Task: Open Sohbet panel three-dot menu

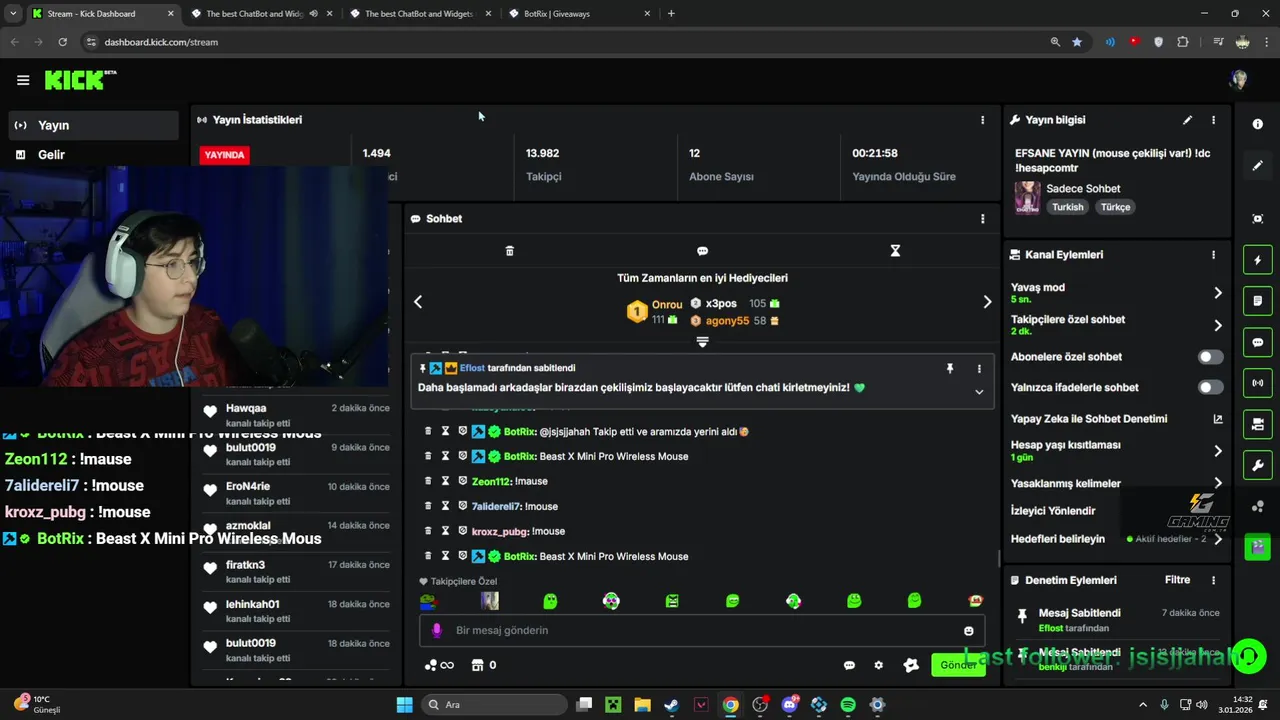Action: click(x=982, y=219)
